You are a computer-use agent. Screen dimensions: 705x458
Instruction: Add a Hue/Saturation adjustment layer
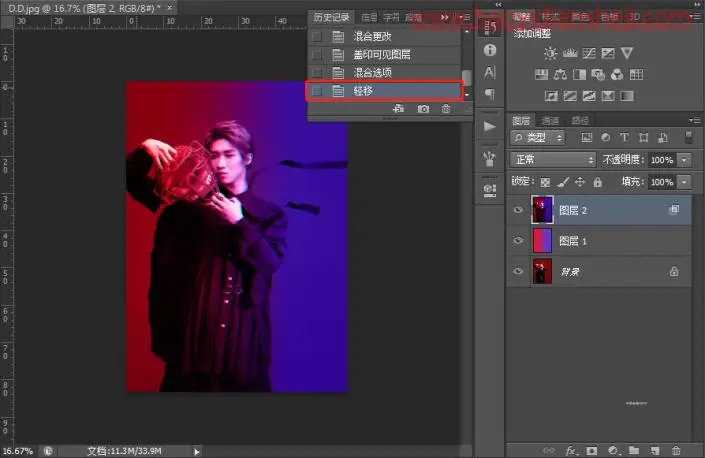pyautogui.click(x=541, y=75)
